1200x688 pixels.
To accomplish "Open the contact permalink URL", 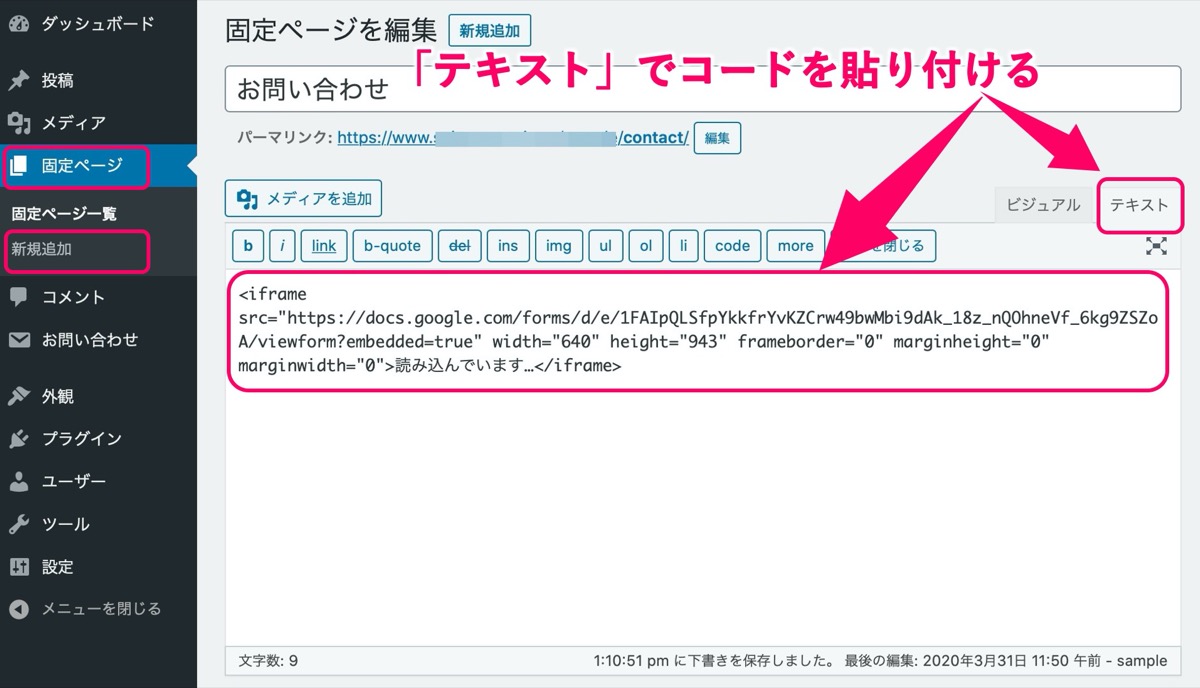I will pos(513,138).
